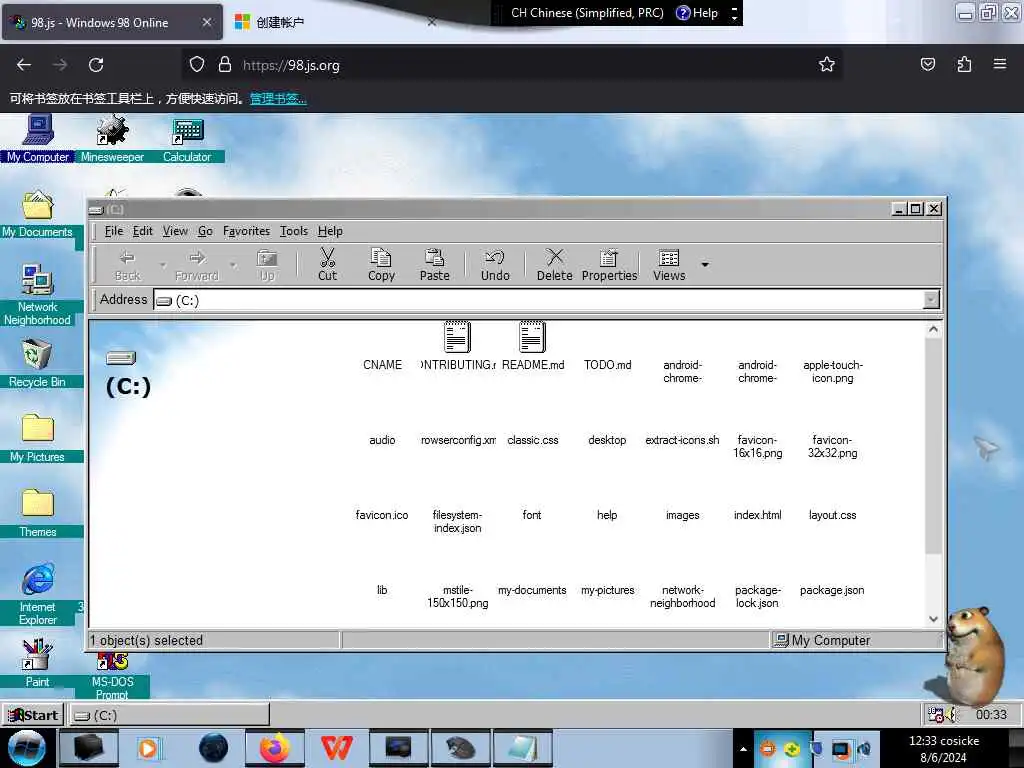Image resolution: width=1024 pixels, height=768 pixels.
Task: Open the Views dropdown arrow
Action: click(705, 264)
